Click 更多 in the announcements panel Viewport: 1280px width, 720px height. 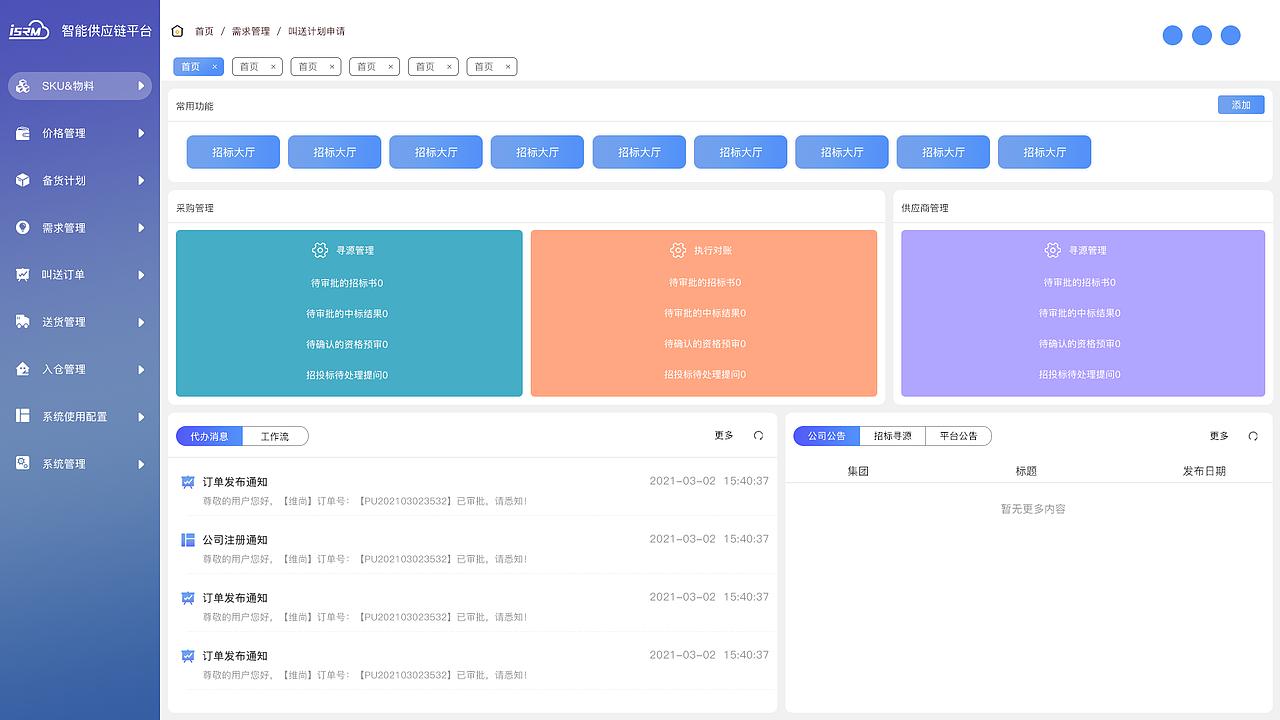1219,436
